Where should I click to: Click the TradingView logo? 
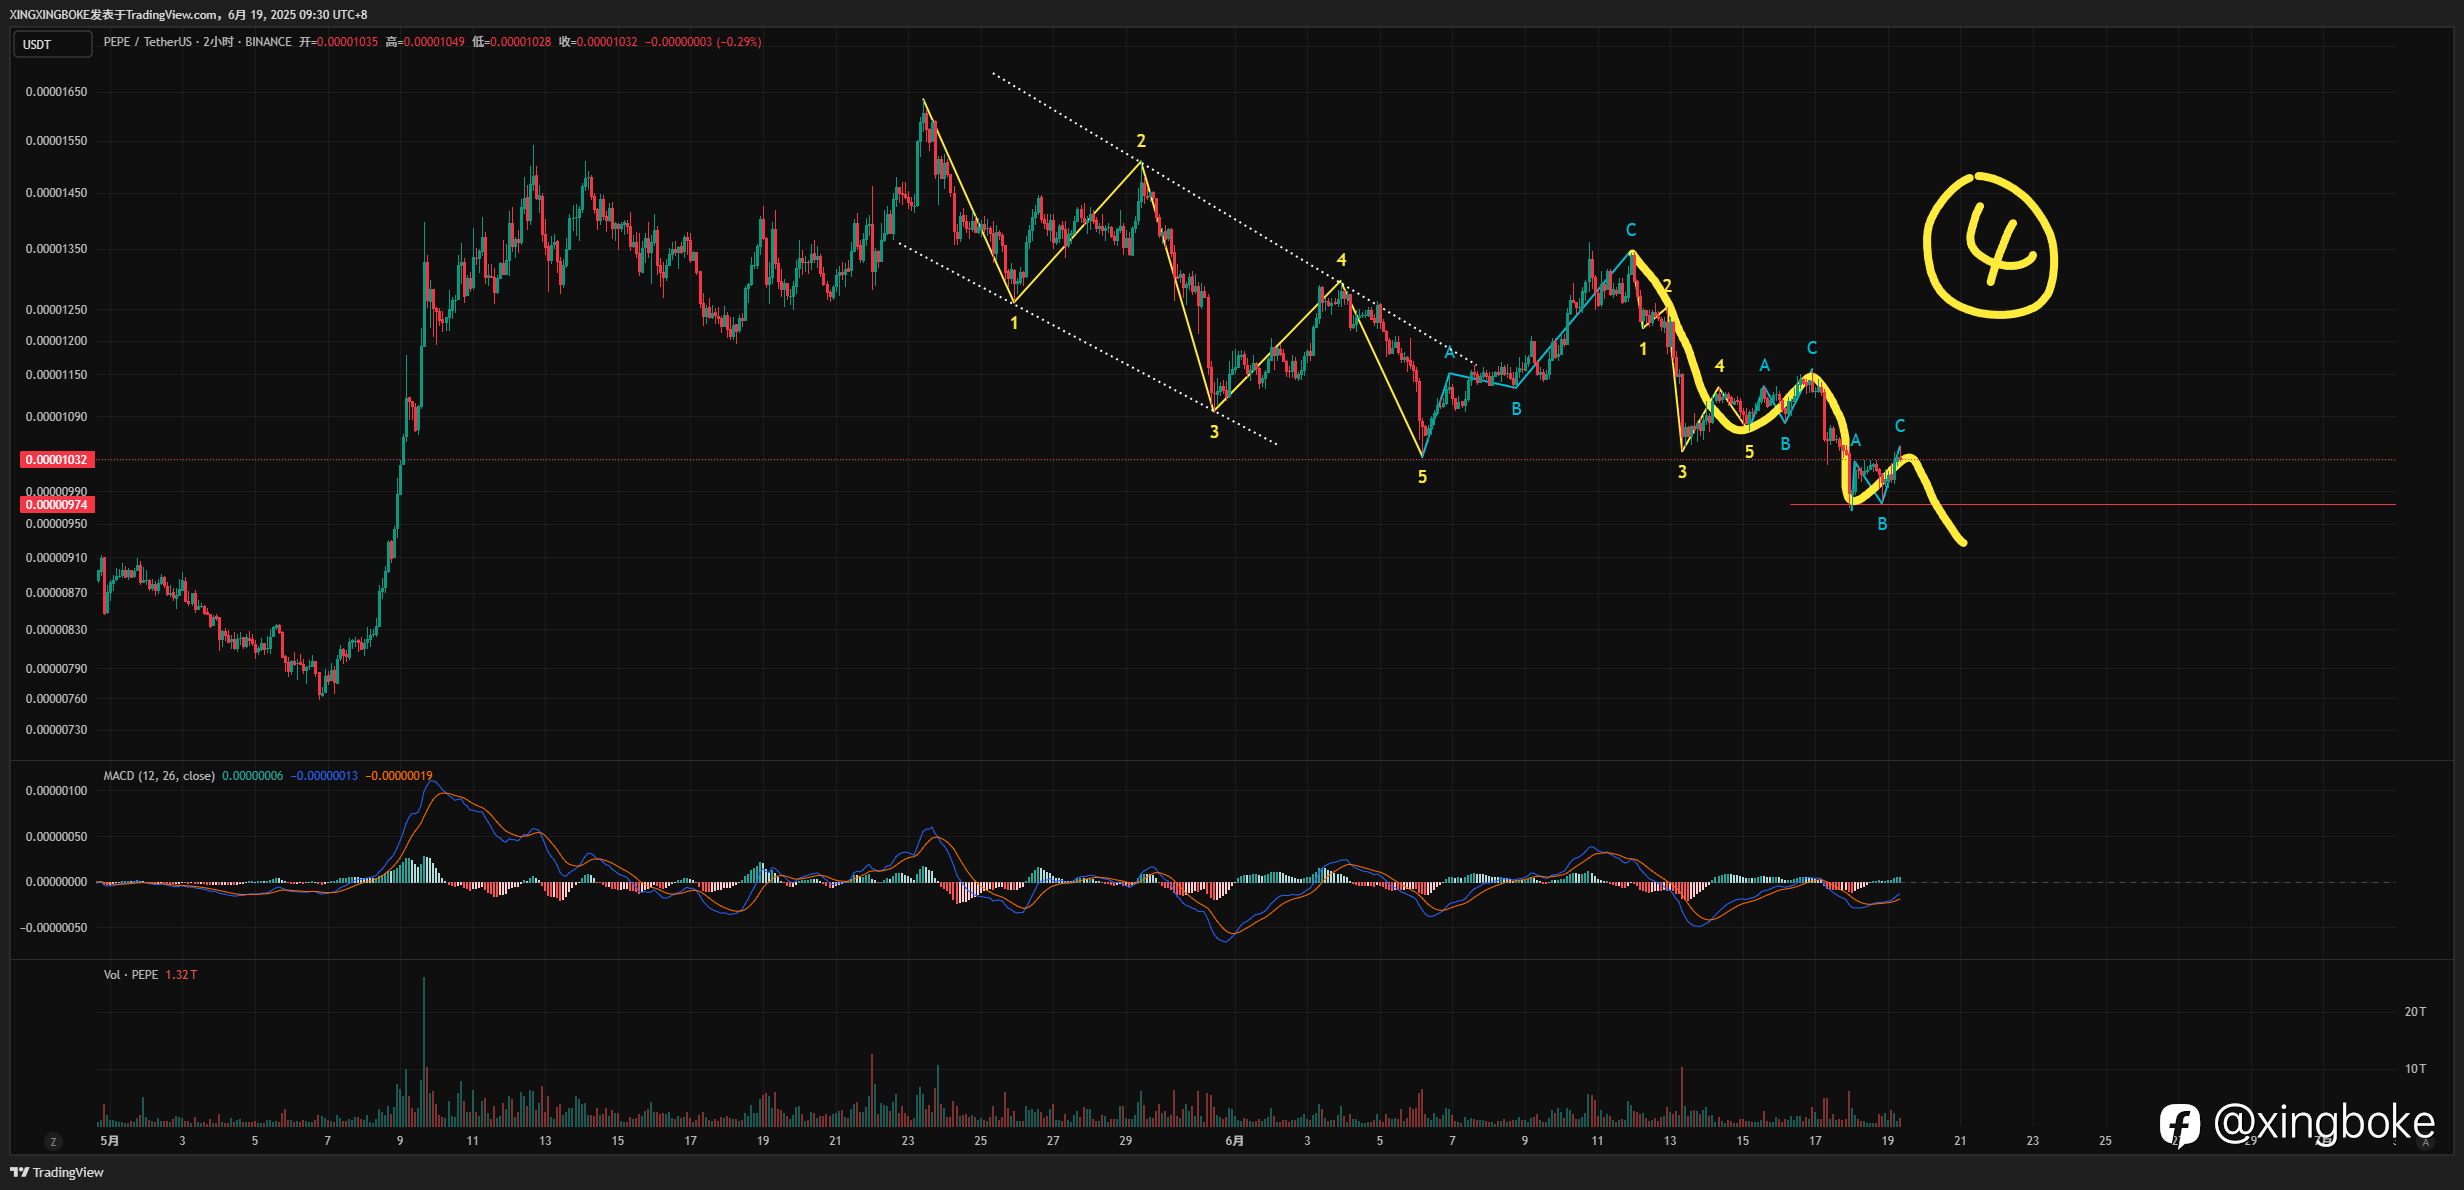tap(57, 1172)
